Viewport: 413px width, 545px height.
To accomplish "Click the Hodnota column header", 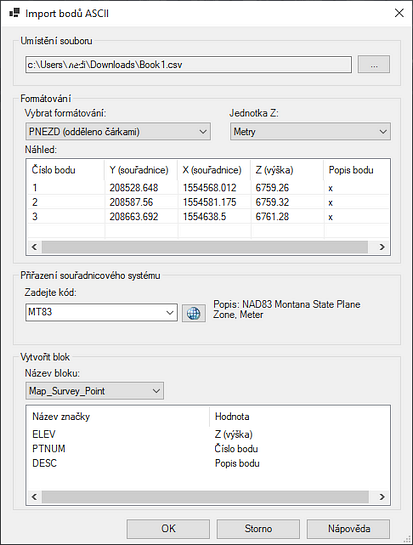I will pyautogui.click(x=299, y=416).
